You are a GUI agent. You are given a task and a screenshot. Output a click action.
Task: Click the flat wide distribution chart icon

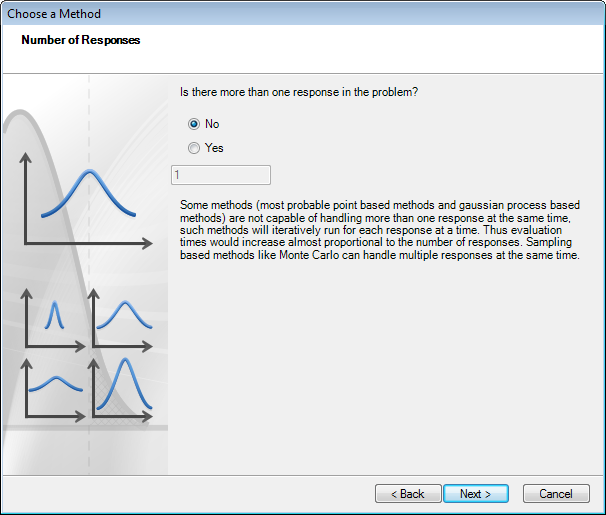(55, 384)
